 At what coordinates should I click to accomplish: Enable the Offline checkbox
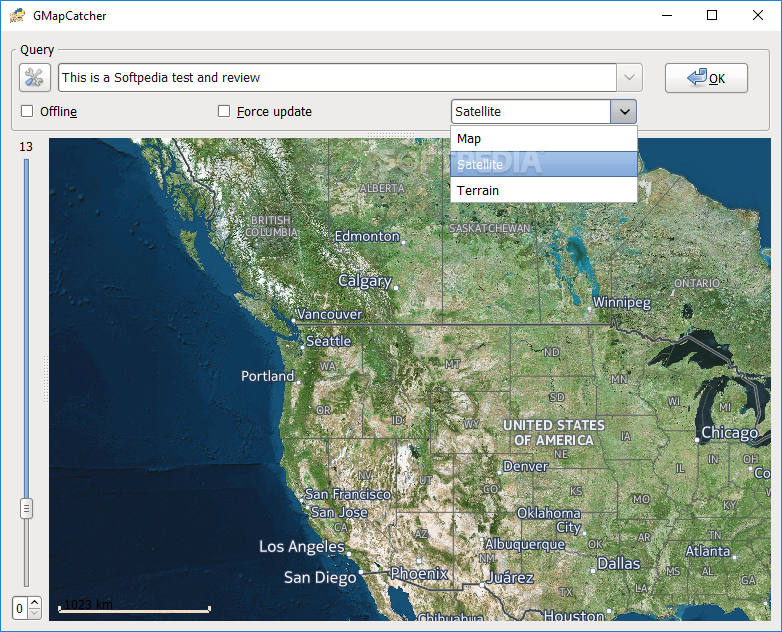[x=27, y=111]
